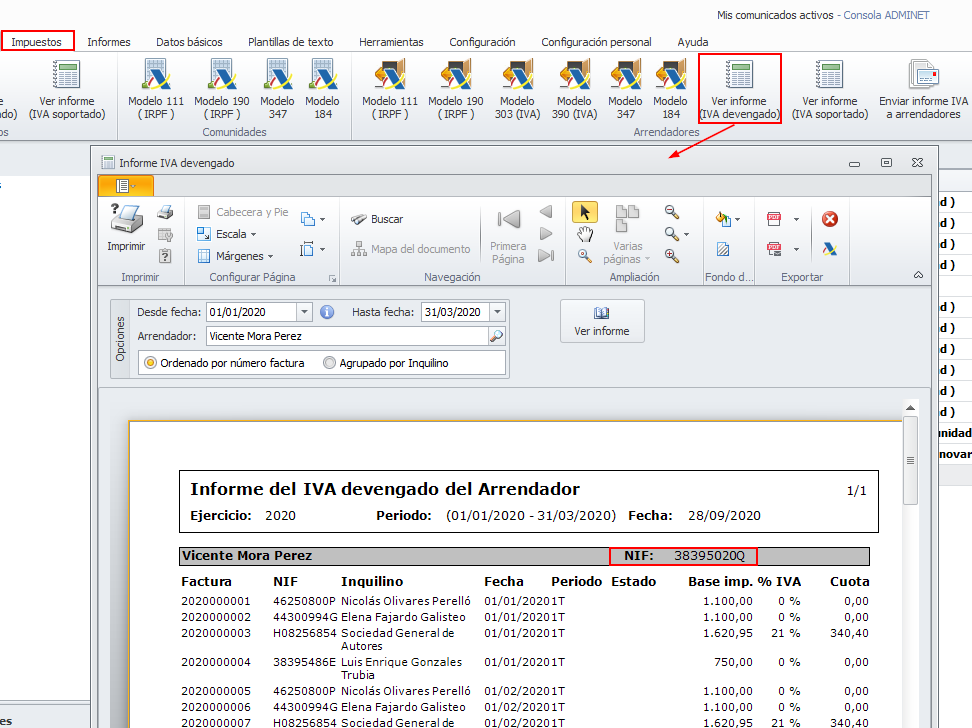Select Agrupado por Inquilino option
The height and width of the screenshot is (728, 972).
tap(330, 363)
